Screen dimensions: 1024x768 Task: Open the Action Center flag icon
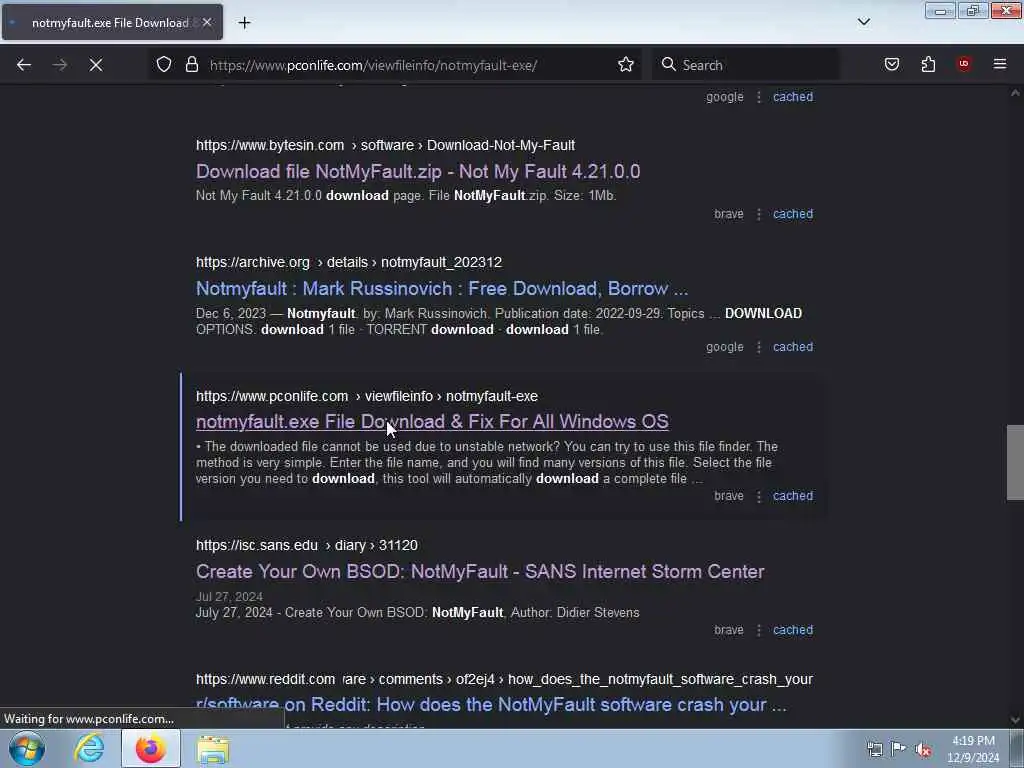pos(899,748)
